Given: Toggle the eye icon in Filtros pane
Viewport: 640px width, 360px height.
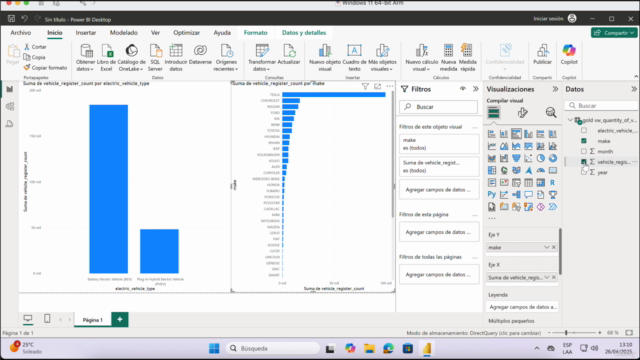Looking at the screenshot, I should point(463,89).
